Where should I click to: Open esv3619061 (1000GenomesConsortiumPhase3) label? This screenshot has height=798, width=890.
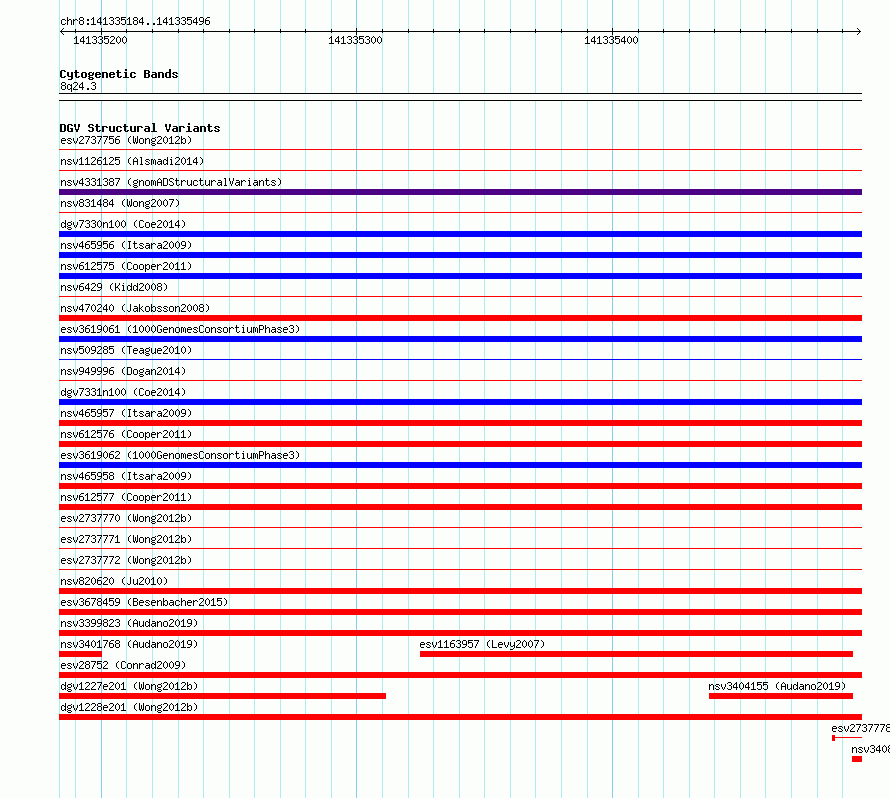[180, 329]
